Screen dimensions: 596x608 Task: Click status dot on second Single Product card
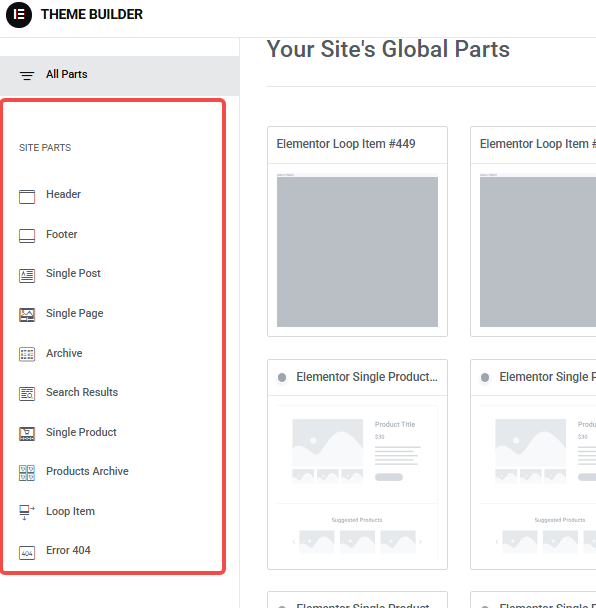[485, 377]
